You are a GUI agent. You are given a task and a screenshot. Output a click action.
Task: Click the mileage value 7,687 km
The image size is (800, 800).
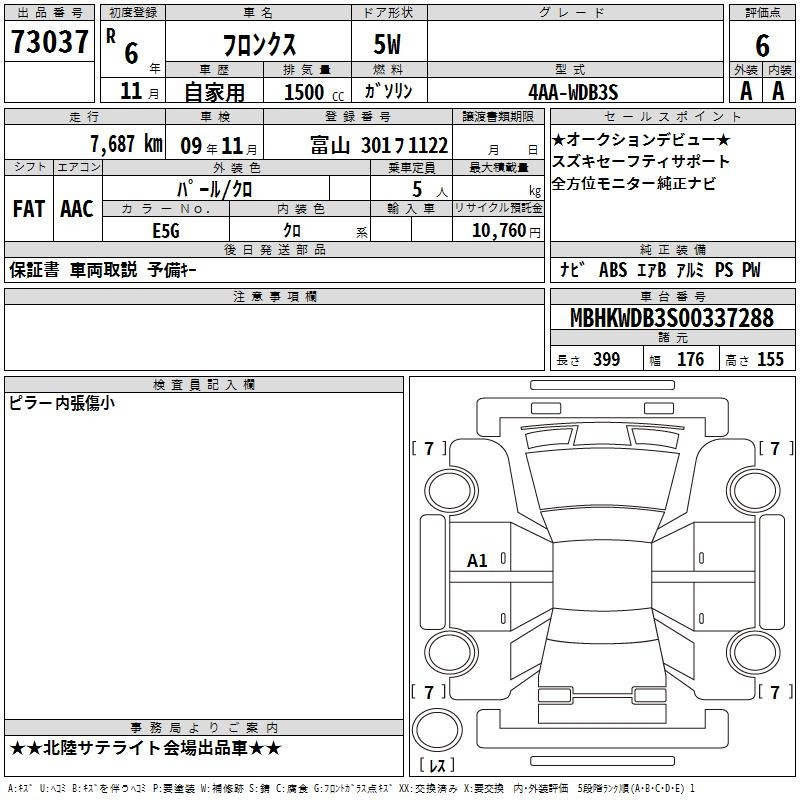[x=126, y=143]
